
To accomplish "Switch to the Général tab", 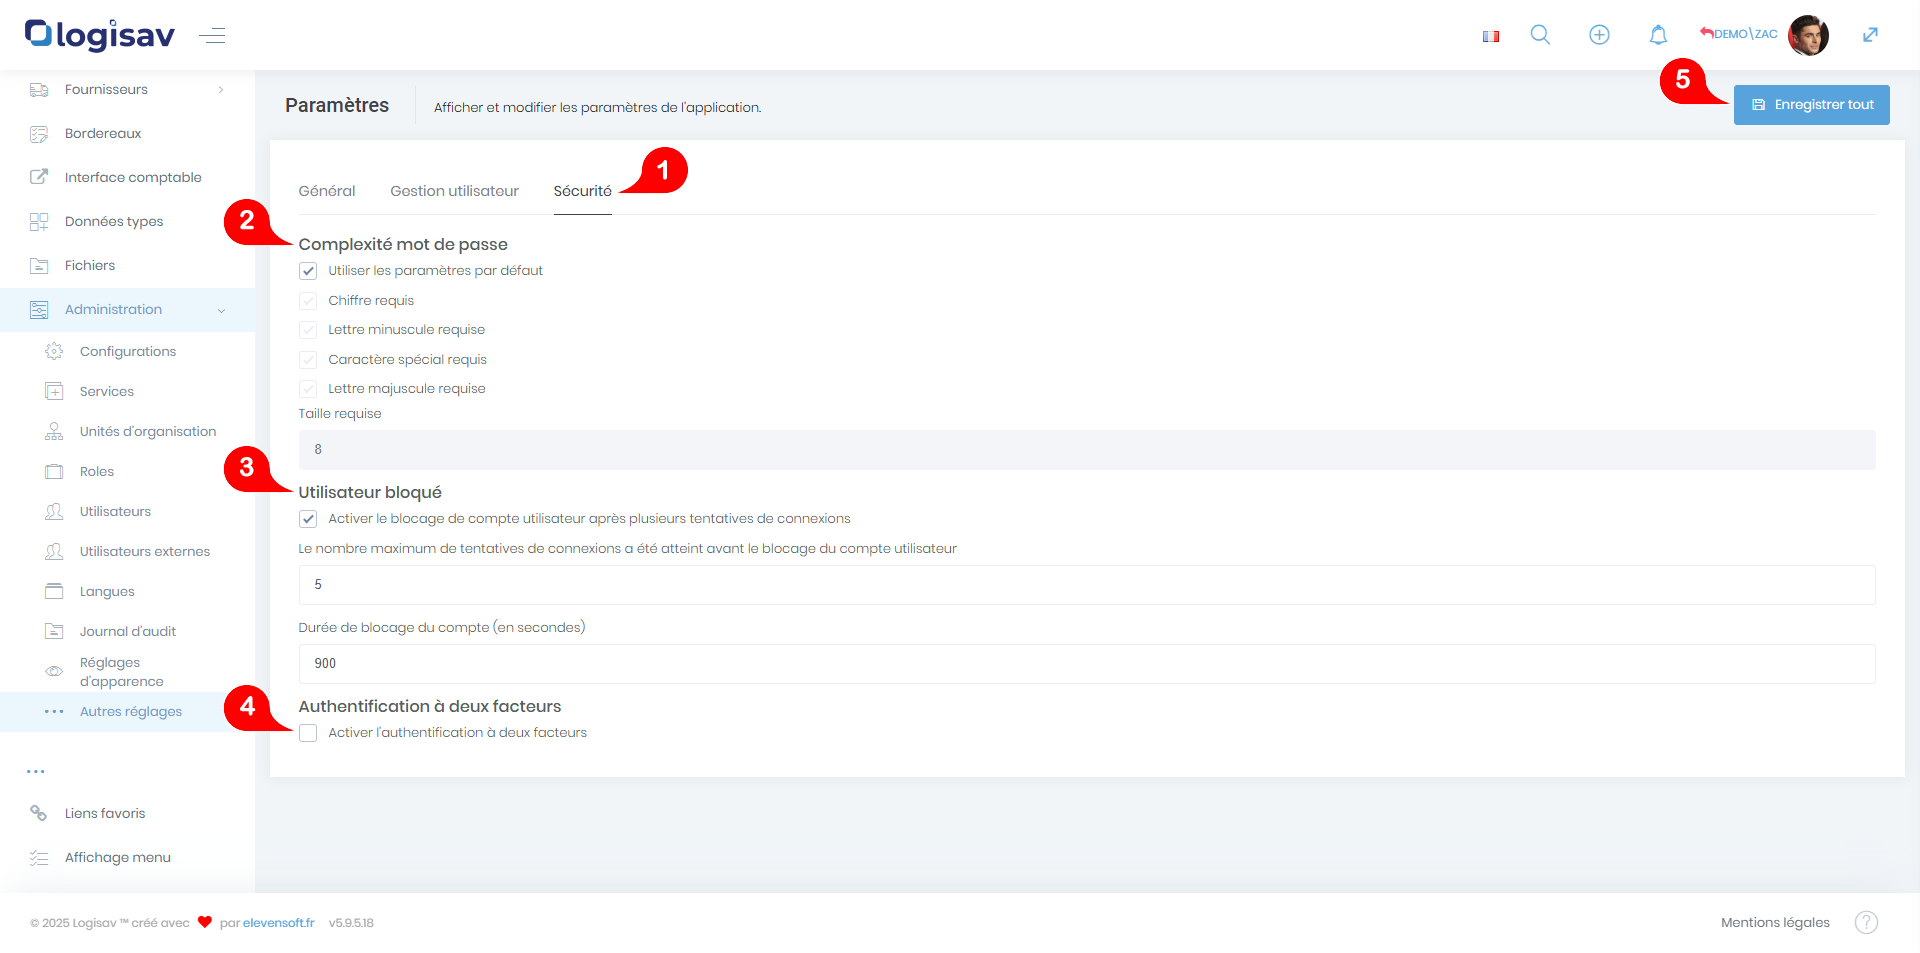I will pos(326,191).
